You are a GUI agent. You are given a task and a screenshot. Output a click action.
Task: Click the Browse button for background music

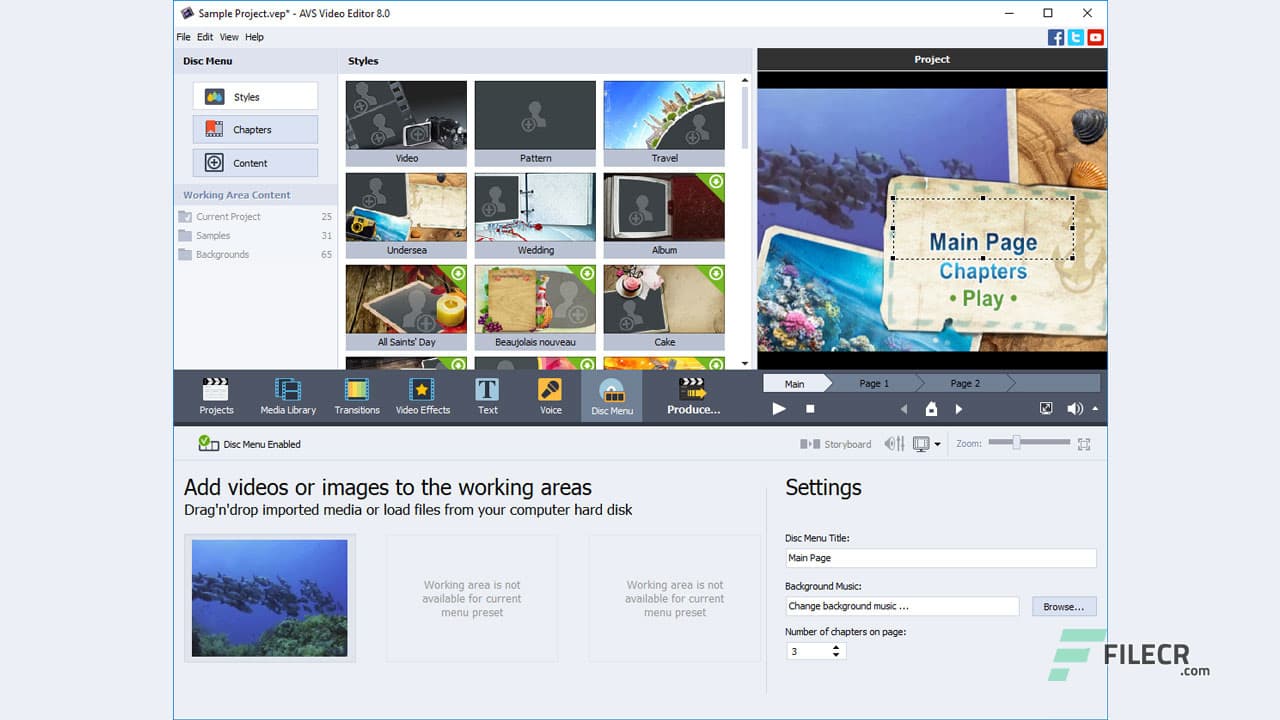pyautogui.click(x=1063, y=606)
